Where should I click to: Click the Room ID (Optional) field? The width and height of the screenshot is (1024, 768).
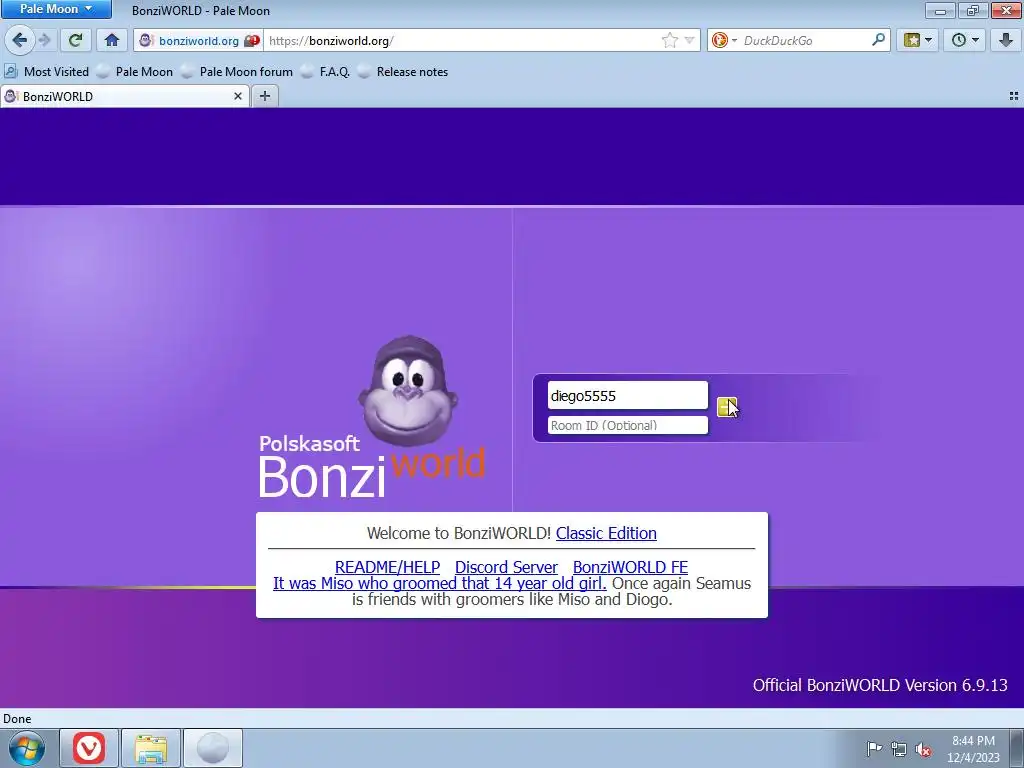pyautogui.click(x=627, y=425)
